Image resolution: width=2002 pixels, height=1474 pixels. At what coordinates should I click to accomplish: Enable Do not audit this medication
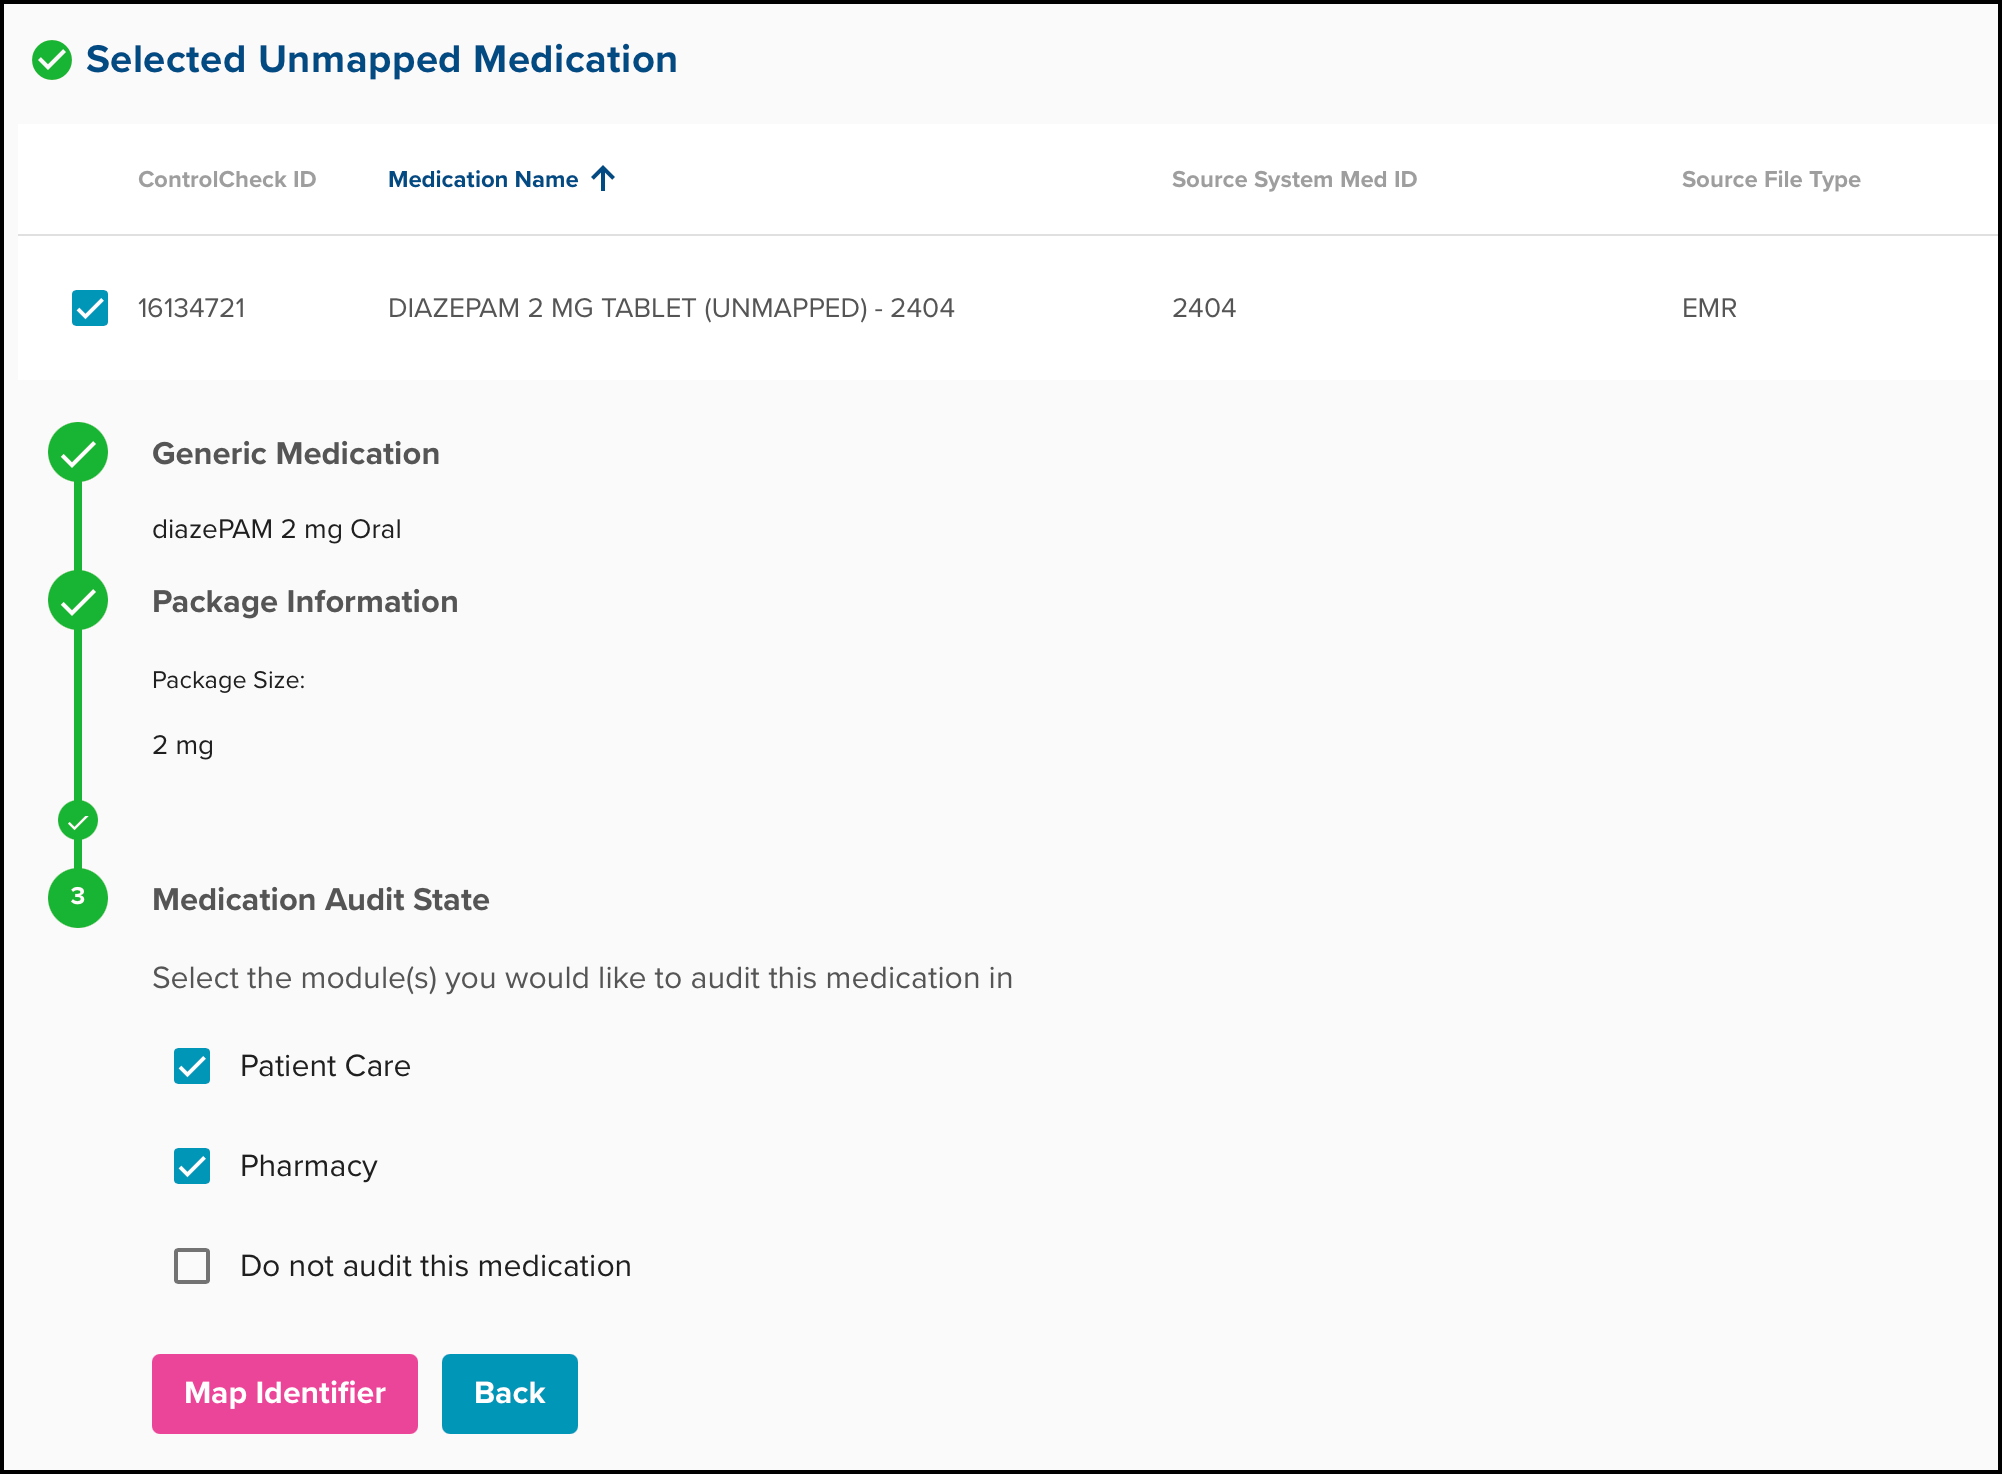[x=192, y=1266]
